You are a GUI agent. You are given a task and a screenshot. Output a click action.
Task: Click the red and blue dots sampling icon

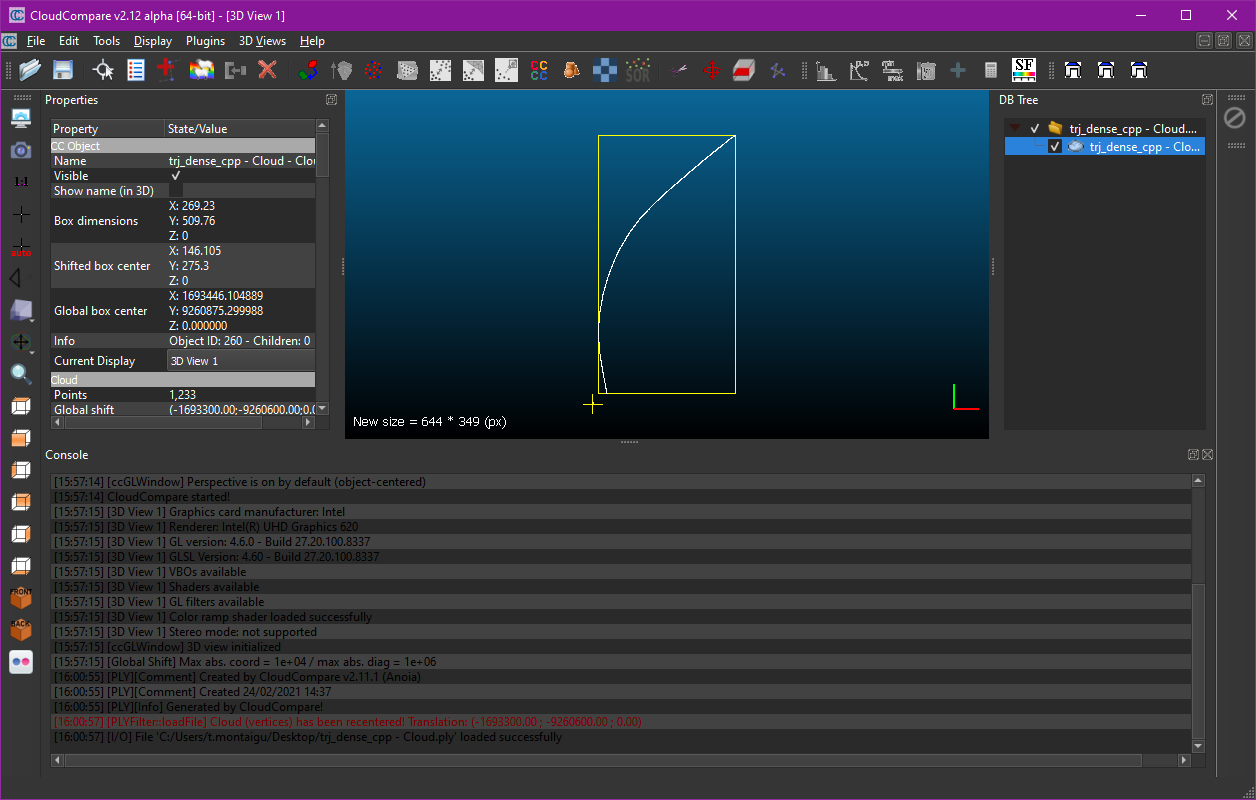pyautogui.click(x=374, y=70)
